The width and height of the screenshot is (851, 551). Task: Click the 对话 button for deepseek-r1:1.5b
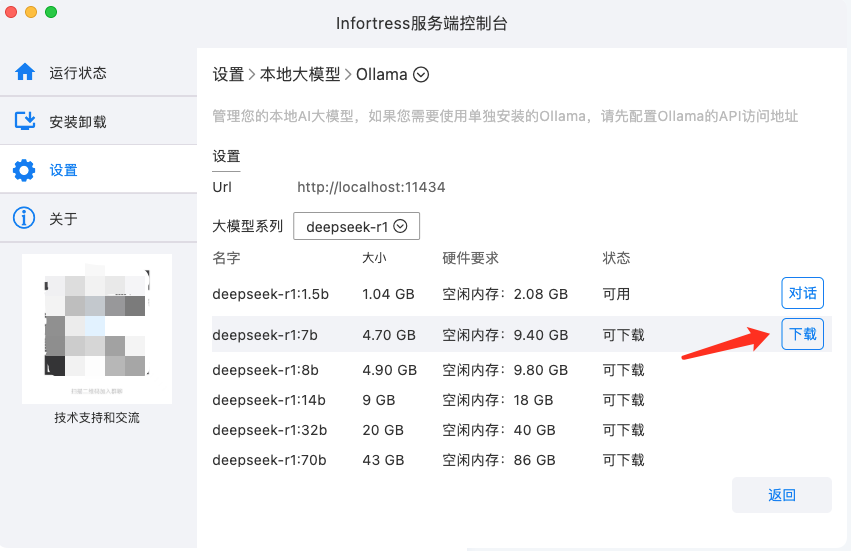pos(803,293)
